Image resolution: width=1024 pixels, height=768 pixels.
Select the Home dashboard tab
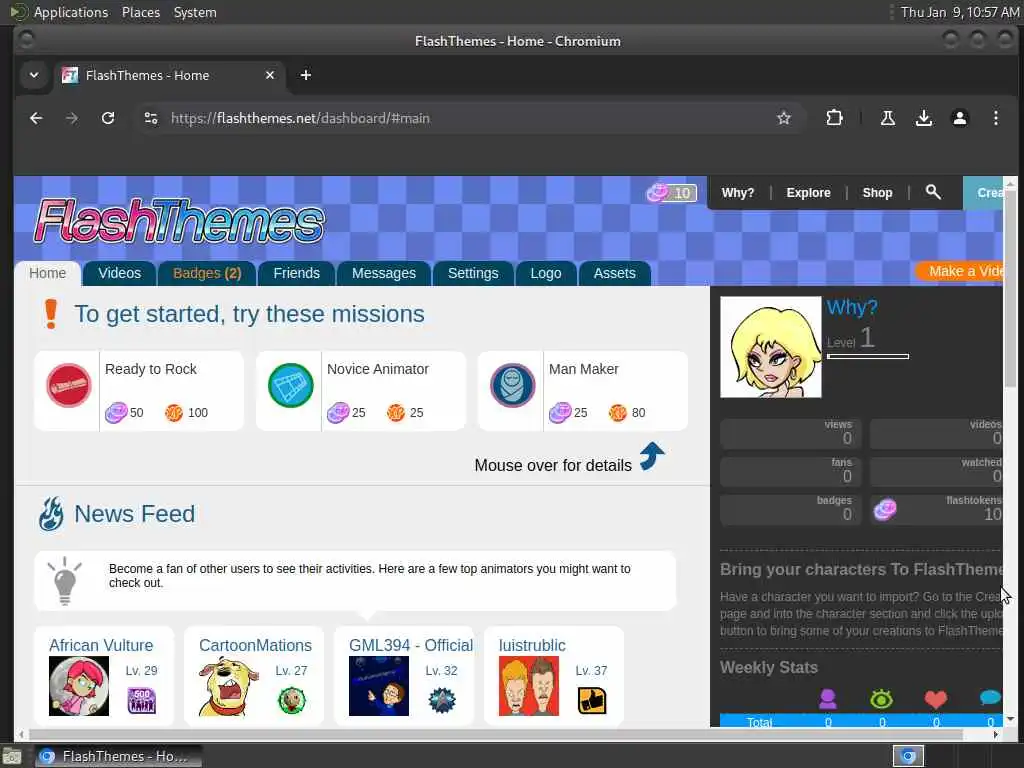[x=48, y=273]
